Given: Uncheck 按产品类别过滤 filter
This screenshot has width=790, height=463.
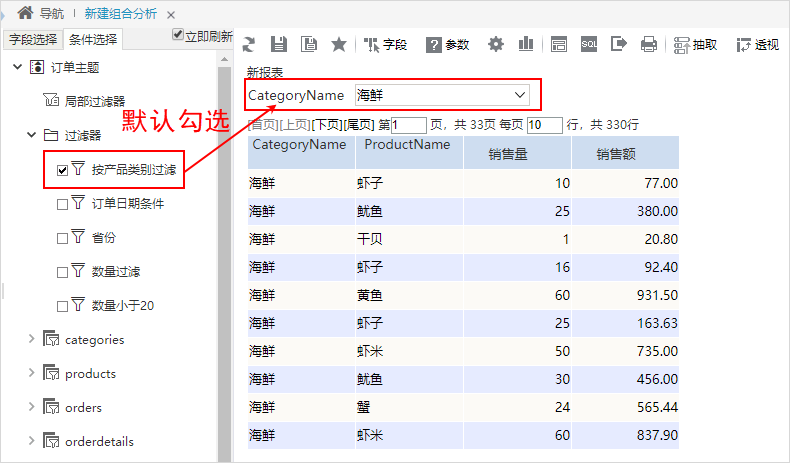Looking at the screenshot, I should [x=62, y=170].
